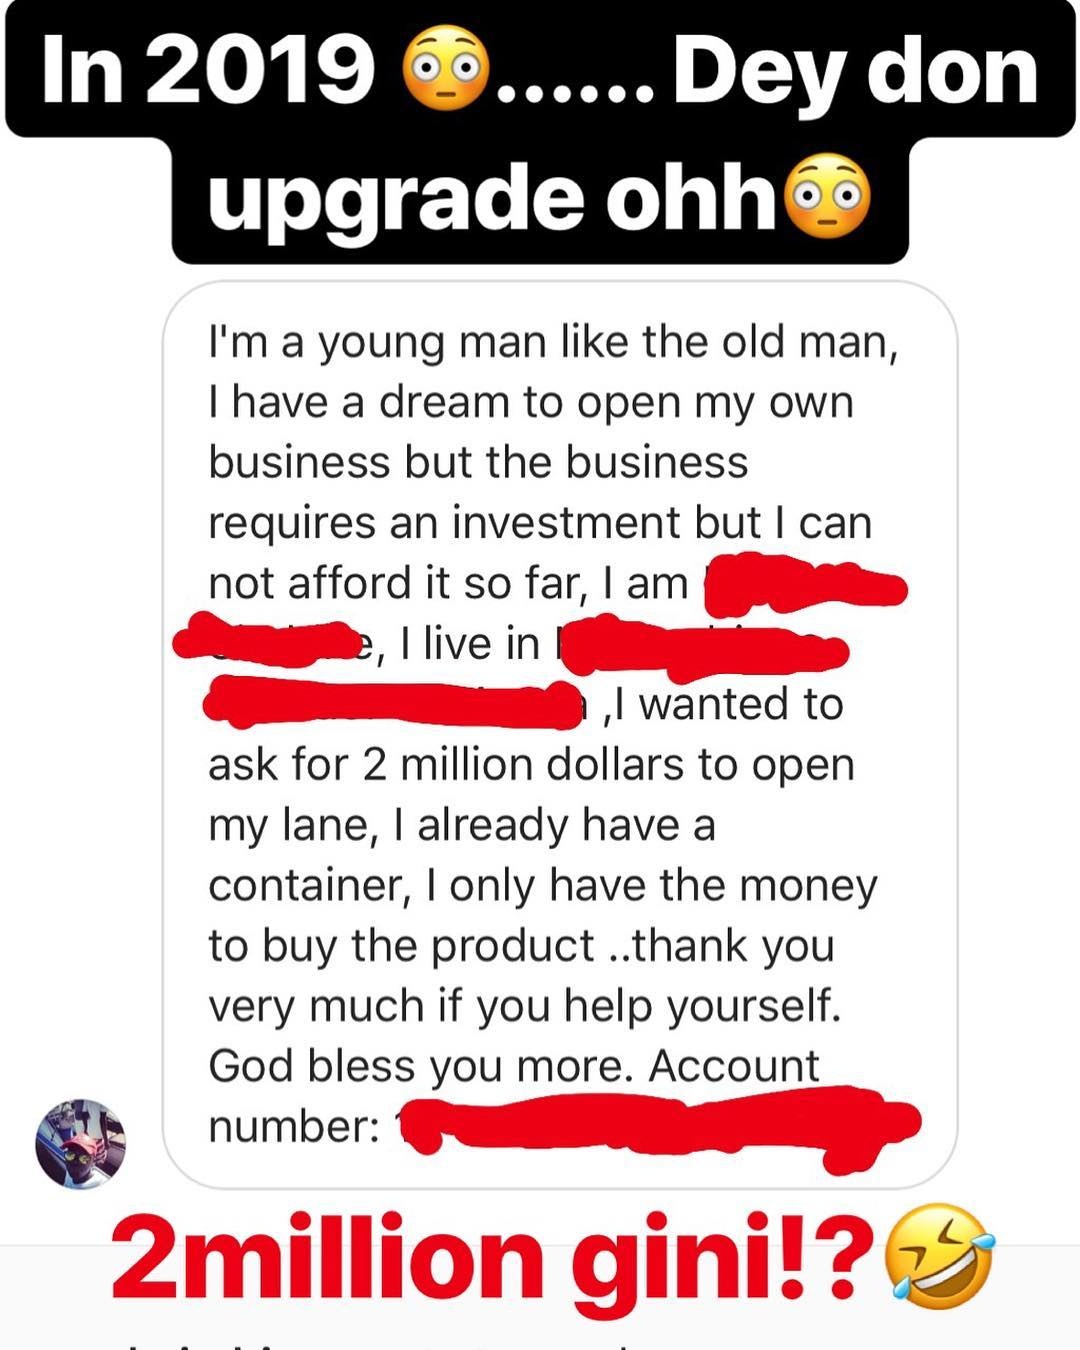Tap 'very much if you help yourself.' line

[525, 1006]
